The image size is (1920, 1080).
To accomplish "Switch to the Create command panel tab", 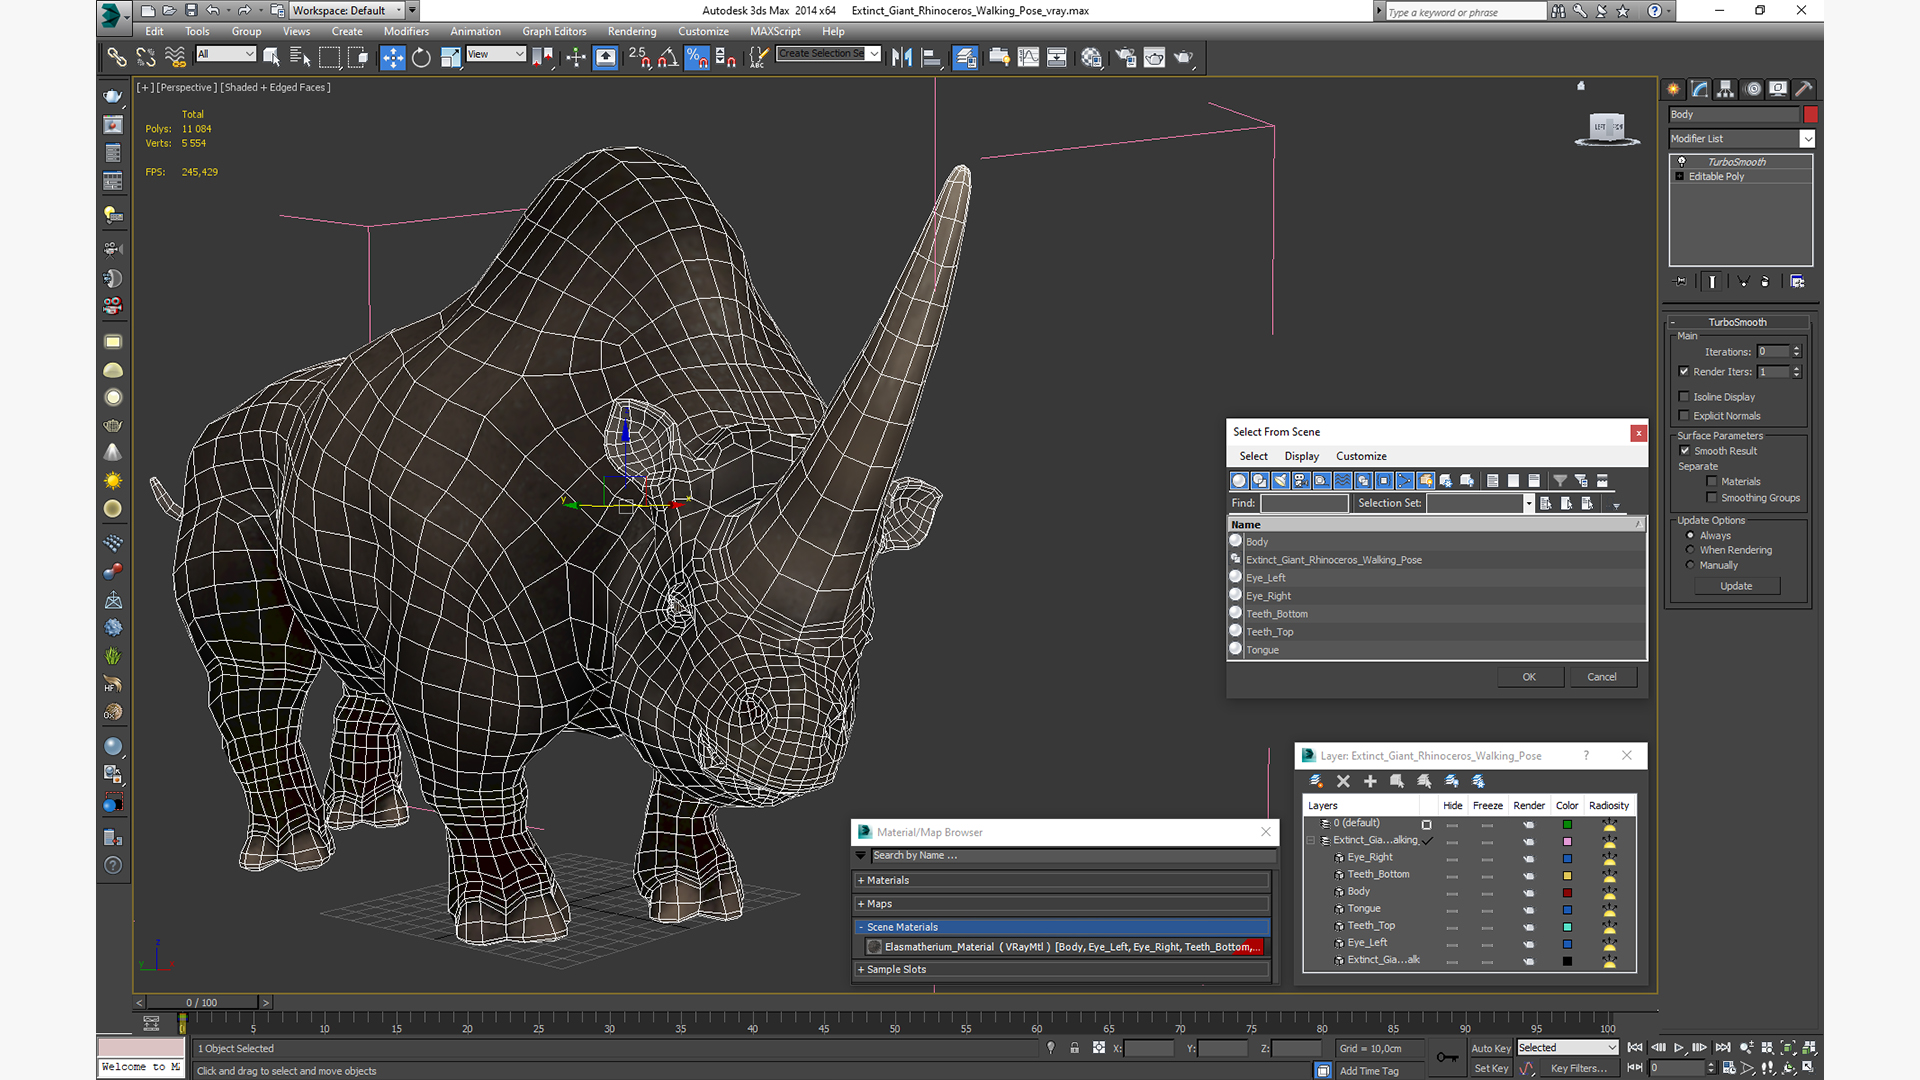I will pyautogui.click(x=1673, y=89).
